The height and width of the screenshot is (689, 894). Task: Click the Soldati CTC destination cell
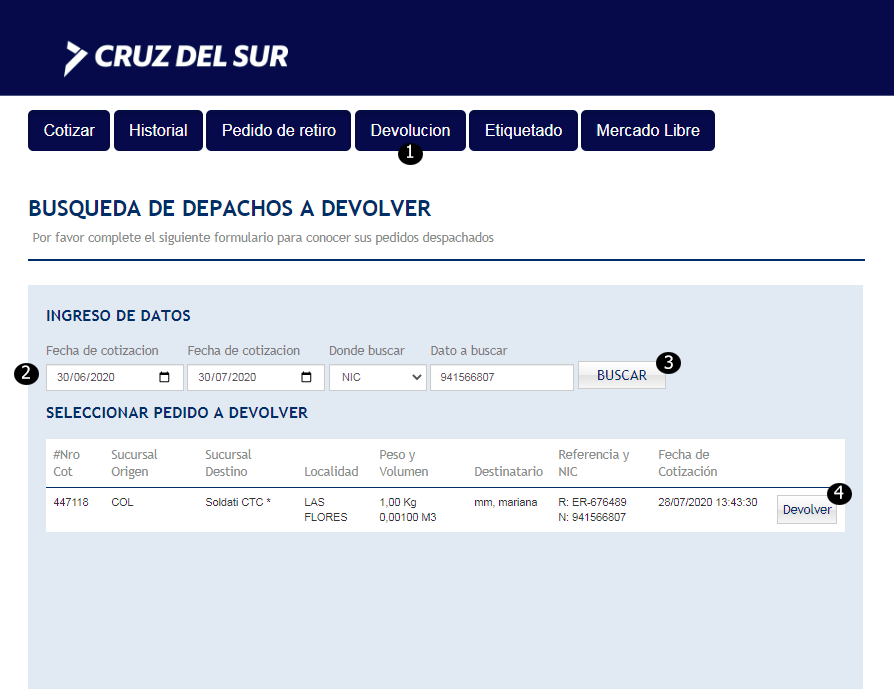point(236,502)
